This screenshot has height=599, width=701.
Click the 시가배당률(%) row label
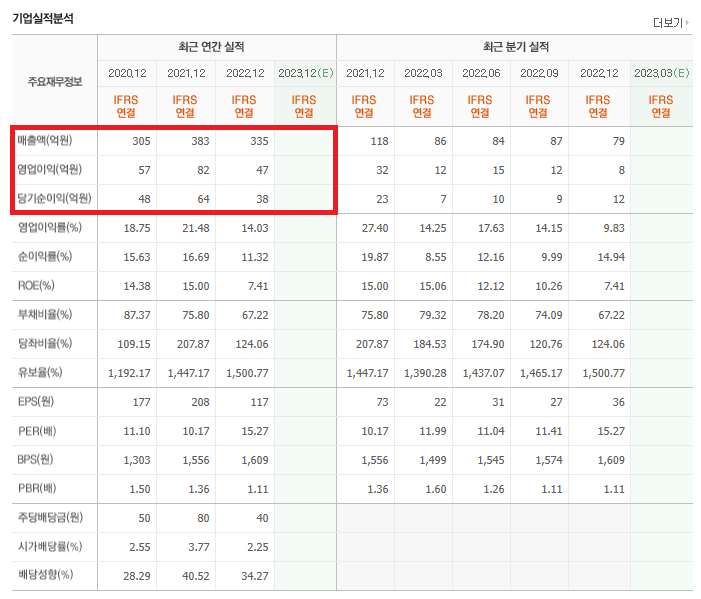[50, 546]
